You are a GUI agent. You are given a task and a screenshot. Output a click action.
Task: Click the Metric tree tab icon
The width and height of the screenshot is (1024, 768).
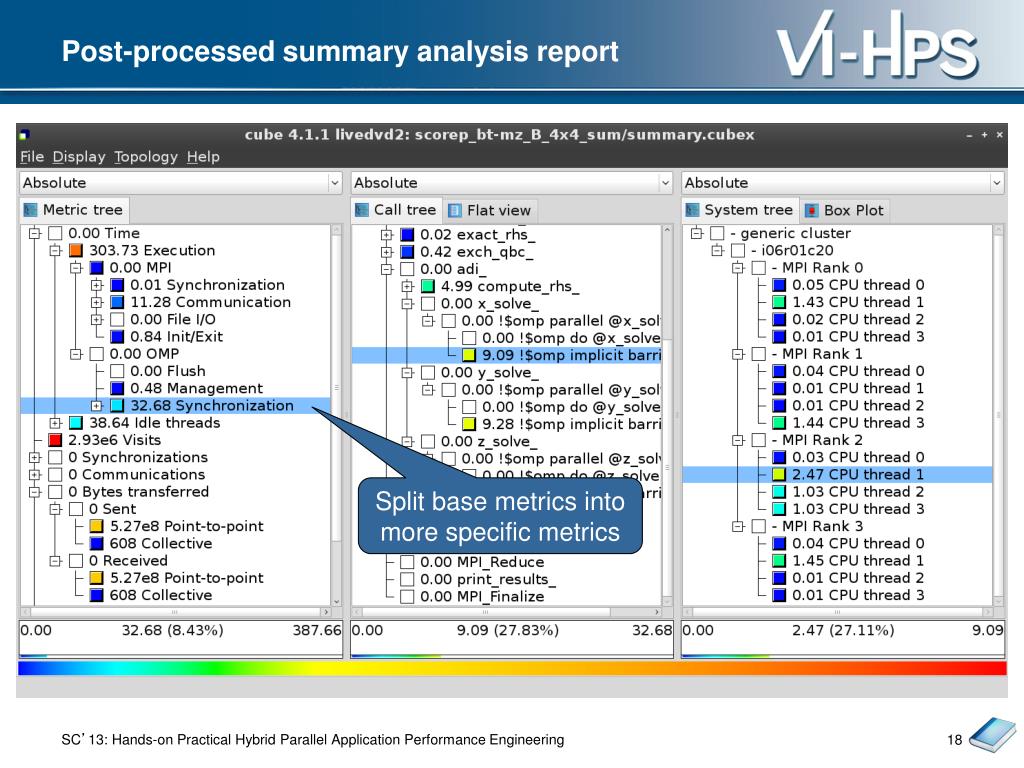[30, 210]
